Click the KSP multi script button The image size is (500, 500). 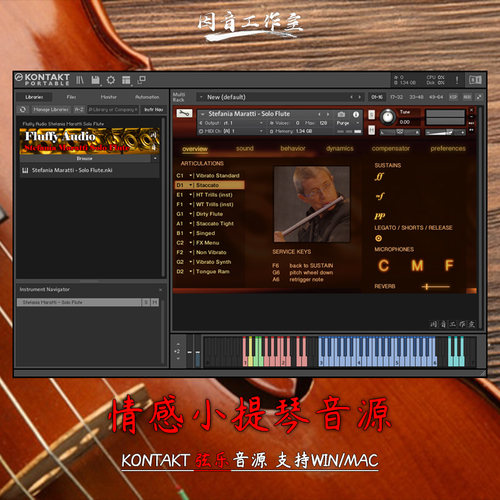[453, 97]
